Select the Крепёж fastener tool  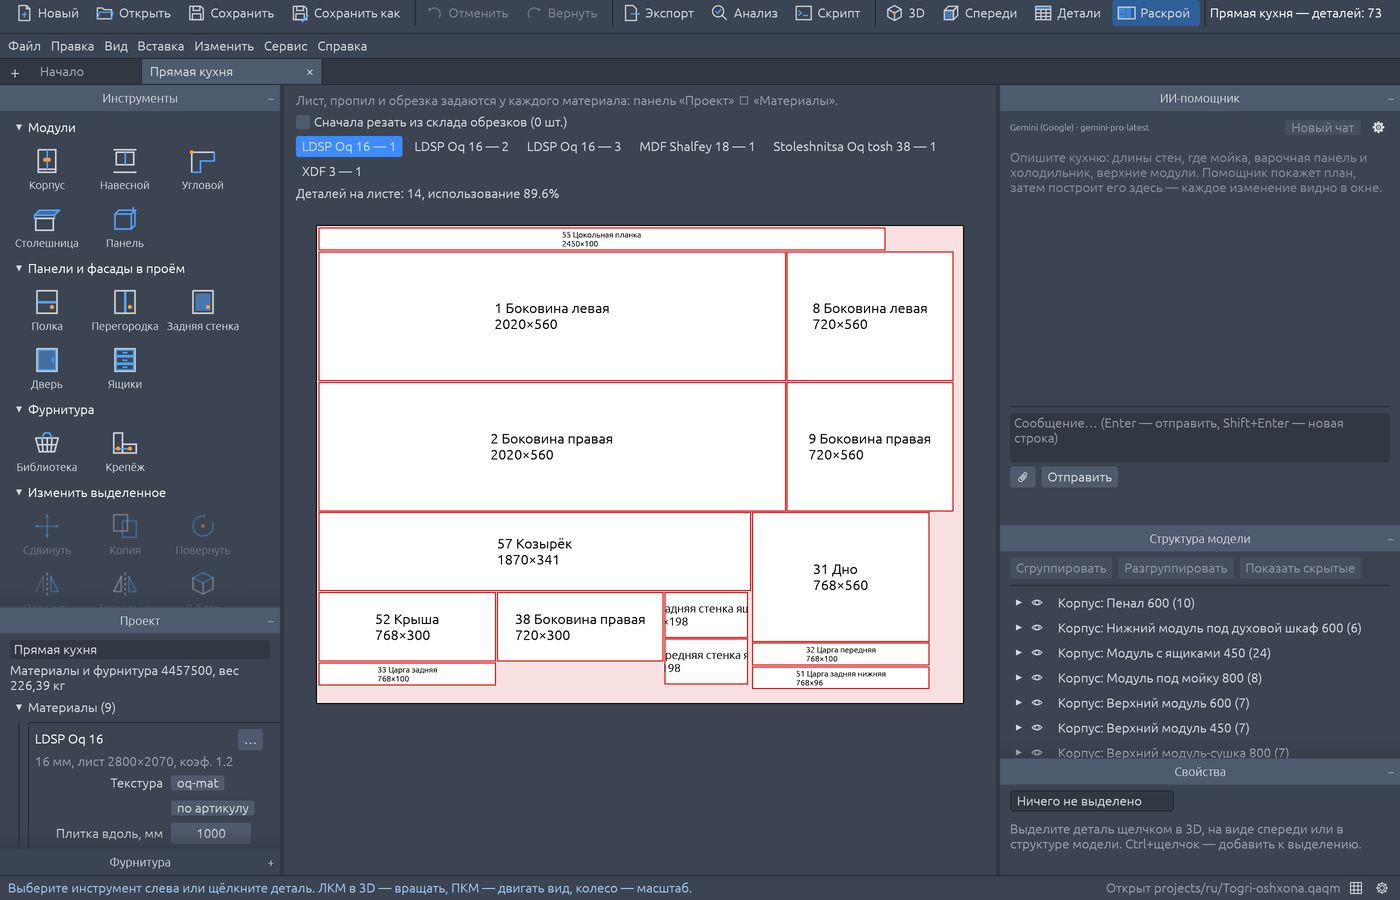coord(125,451)
